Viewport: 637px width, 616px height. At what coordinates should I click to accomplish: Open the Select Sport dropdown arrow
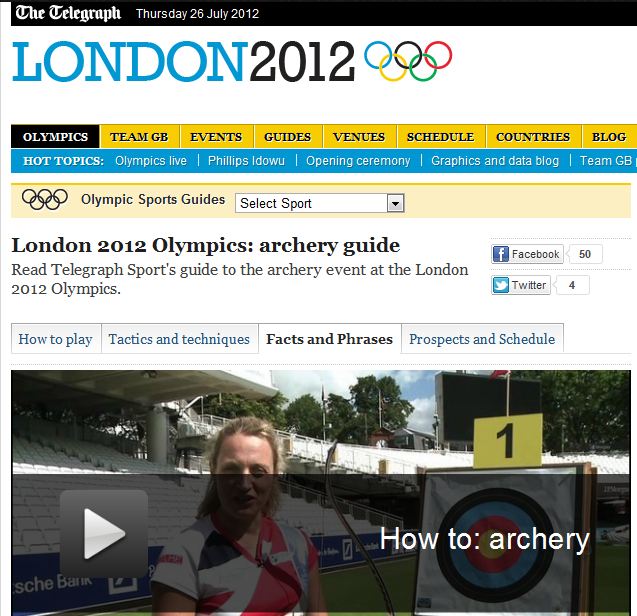[x=395, y=203]
